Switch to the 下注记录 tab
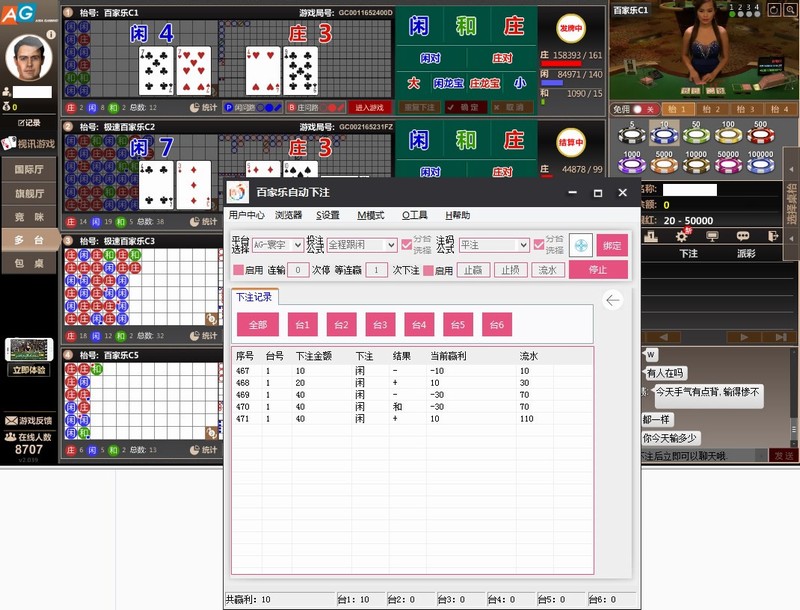Screen dimensions: 800x610 coord(254,297)
